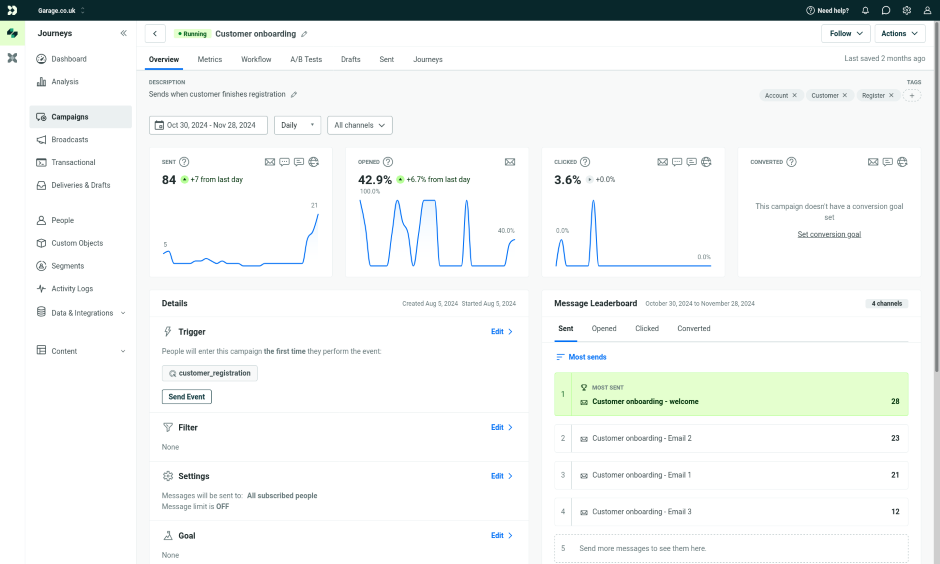
Task: Switch to the Journeys tab
Action: 427,59
